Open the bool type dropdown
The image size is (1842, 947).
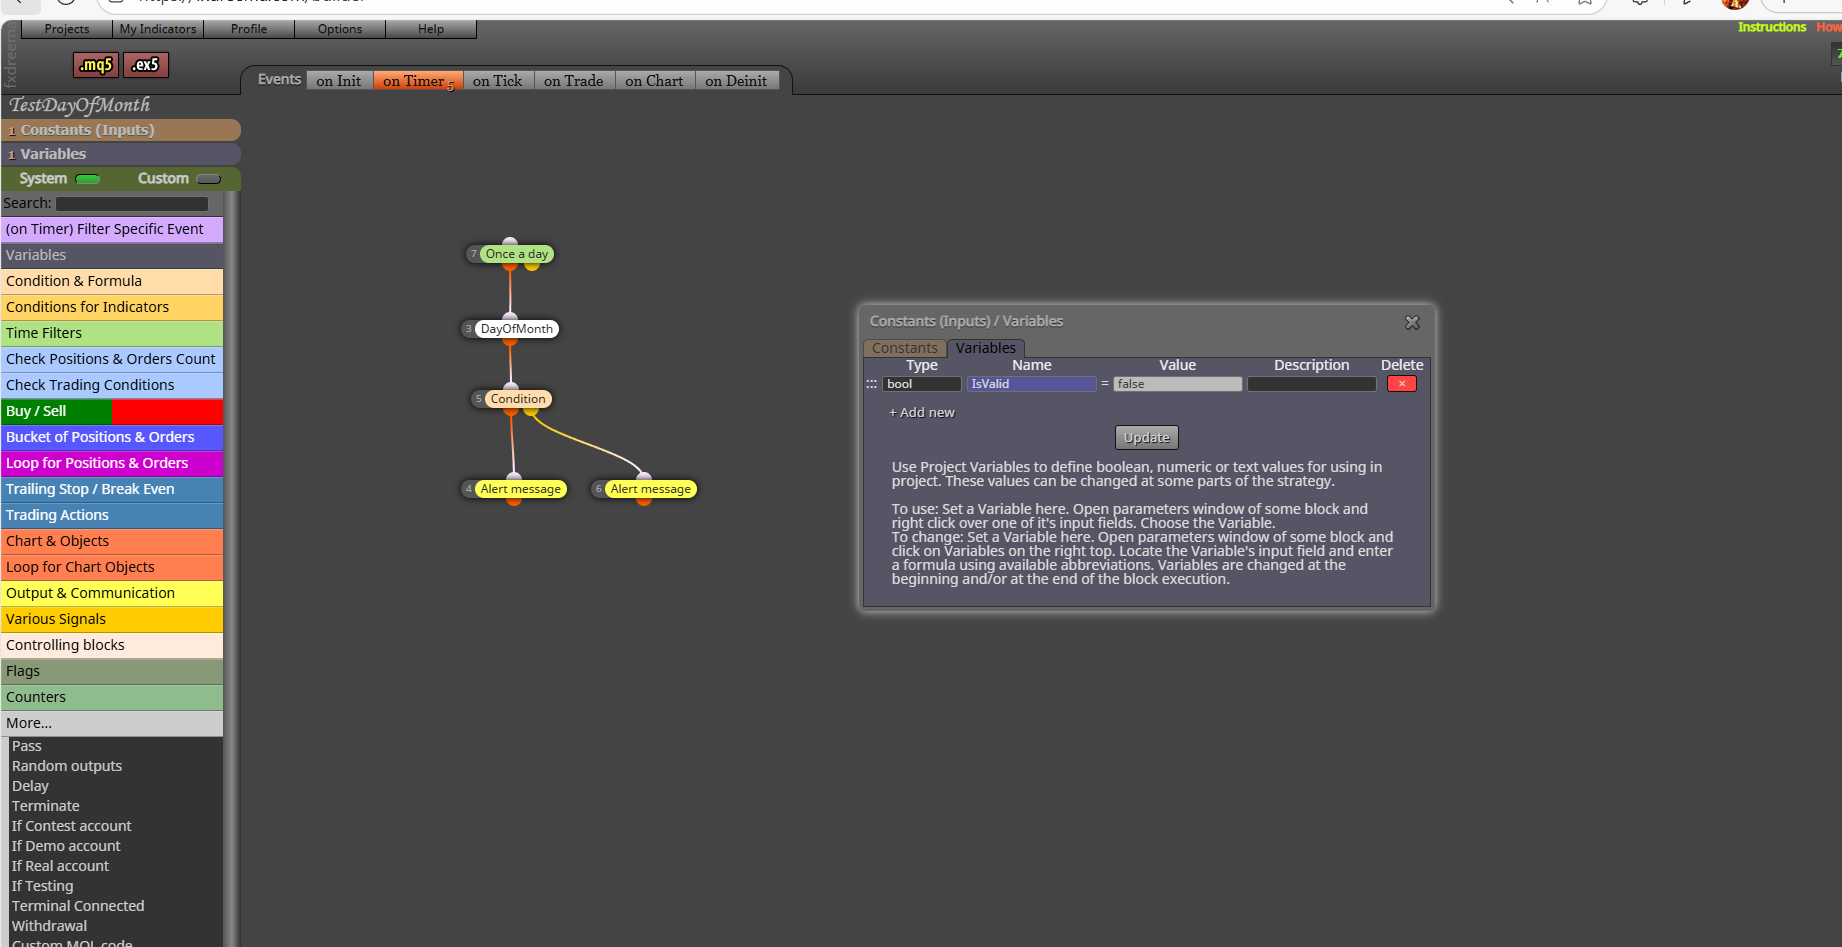pyautogui.click(x=921, y=384)
